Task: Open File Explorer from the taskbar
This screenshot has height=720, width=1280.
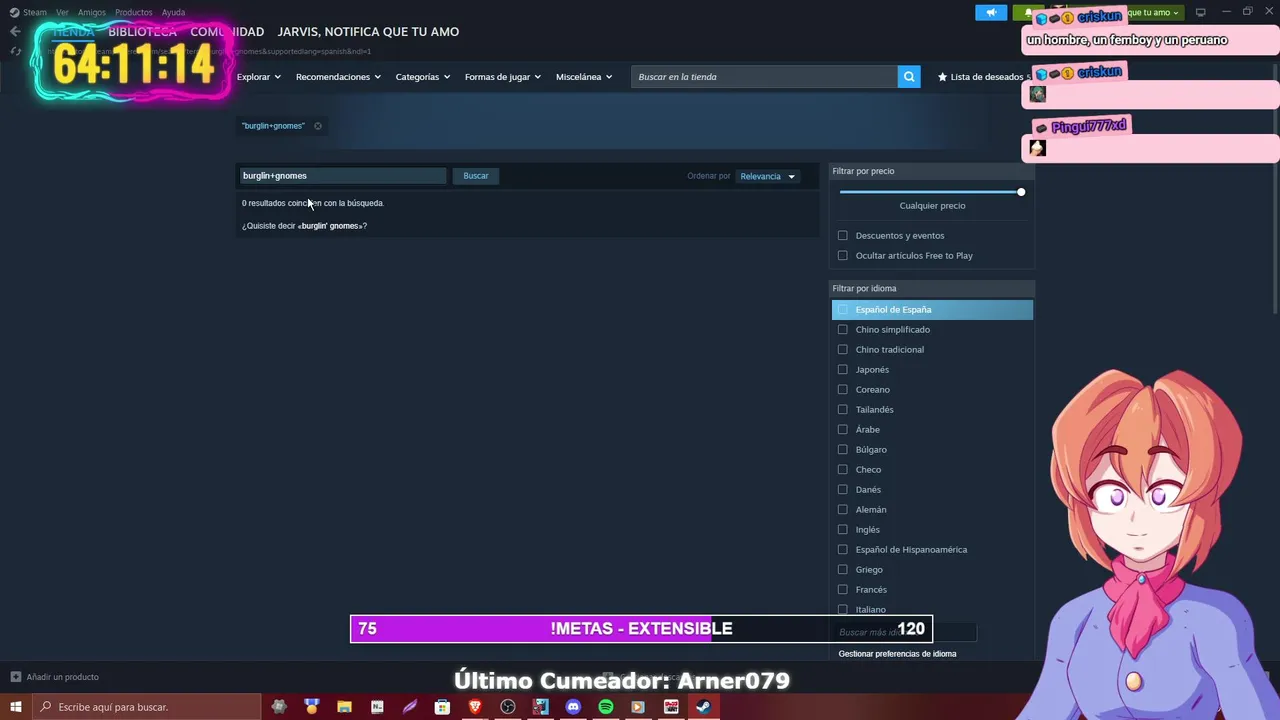Action: pos(344,707)
